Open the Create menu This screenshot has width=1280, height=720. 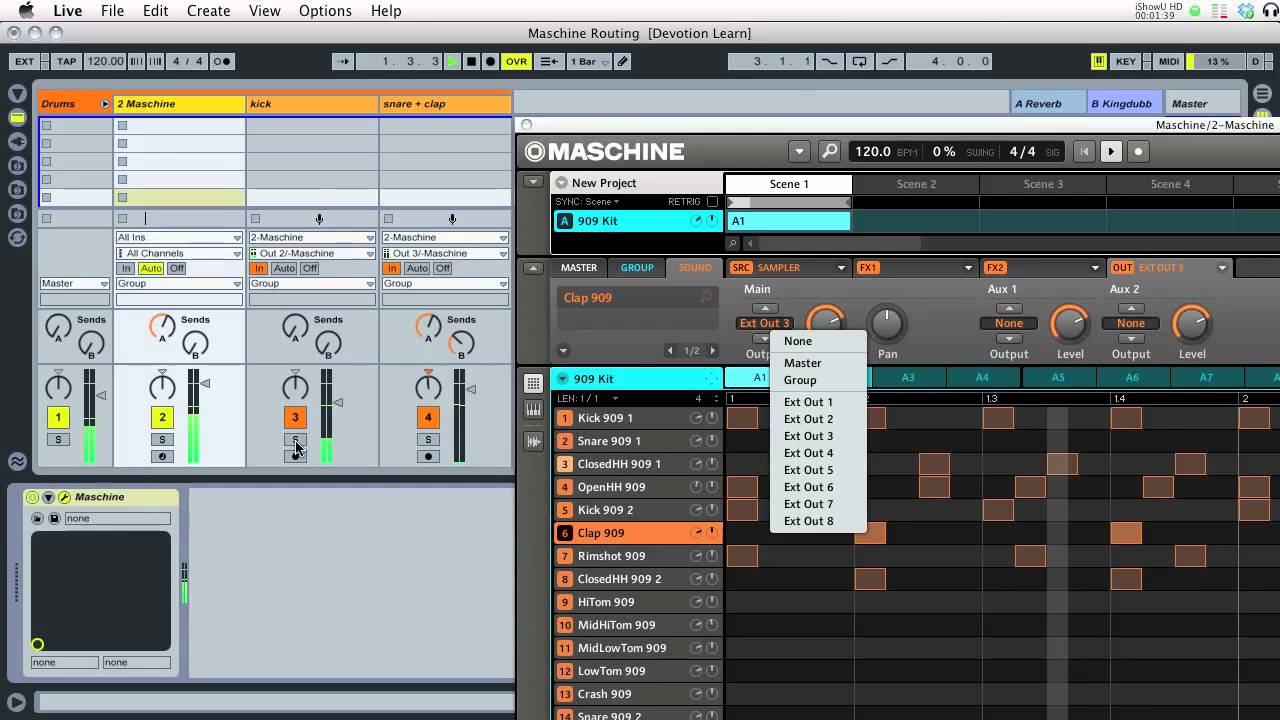pos(209,11)
